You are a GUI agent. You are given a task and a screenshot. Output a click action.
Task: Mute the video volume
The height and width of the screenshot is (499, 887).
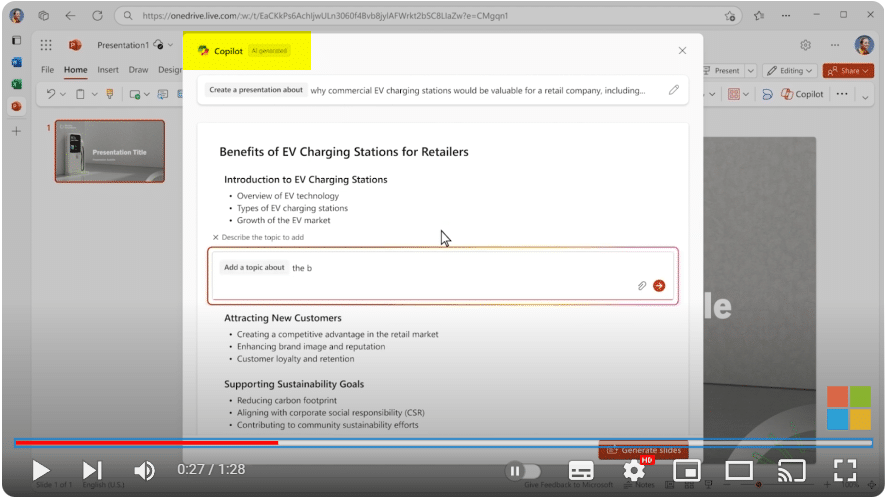(x=144, y=470)
